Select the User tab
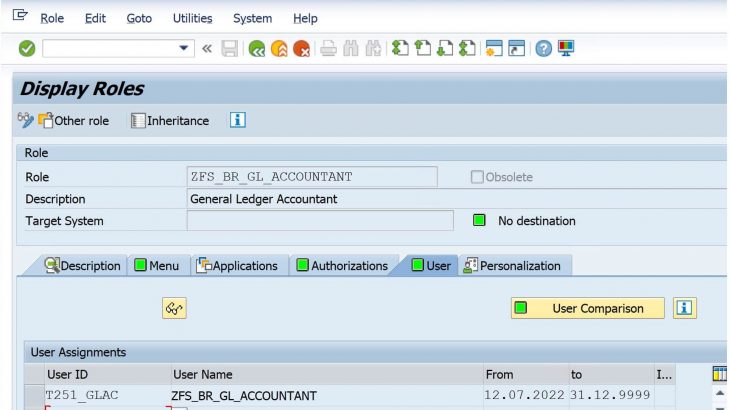Viewport: 730px width, 410px height. (x=431, y=266)
